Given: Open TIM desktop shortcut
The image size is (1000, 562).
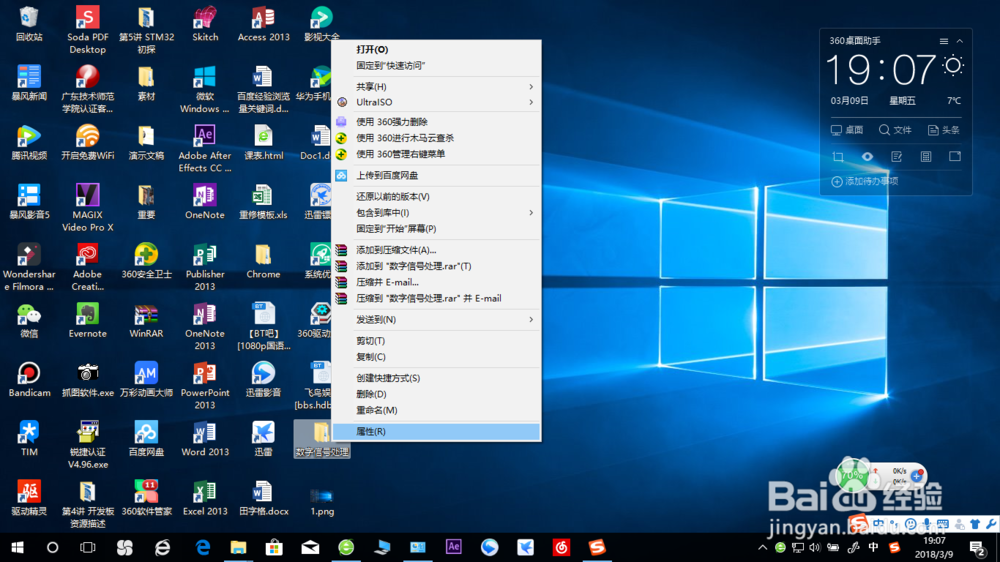Looking at the screenshot, I should click(29, 439).
